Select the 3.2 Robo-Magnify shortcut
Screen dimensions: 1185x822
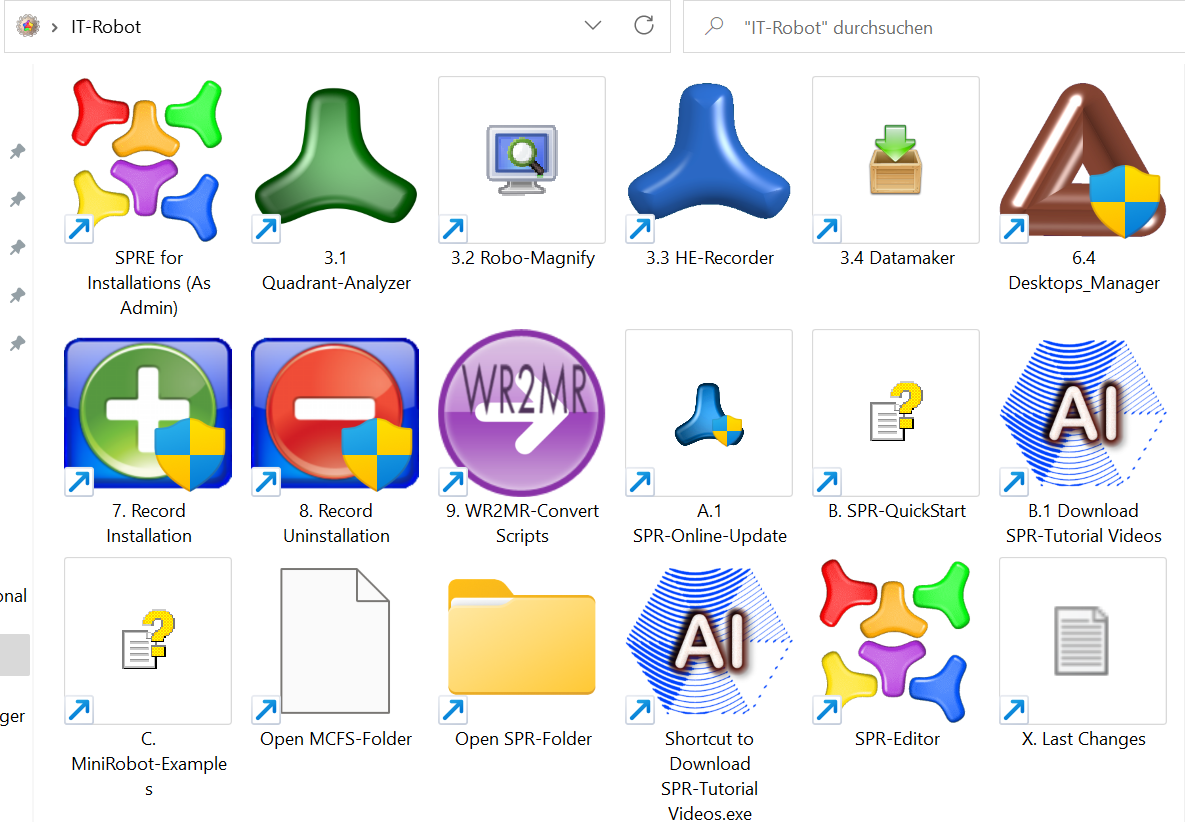pyautogui.click(x=522, y=160)
